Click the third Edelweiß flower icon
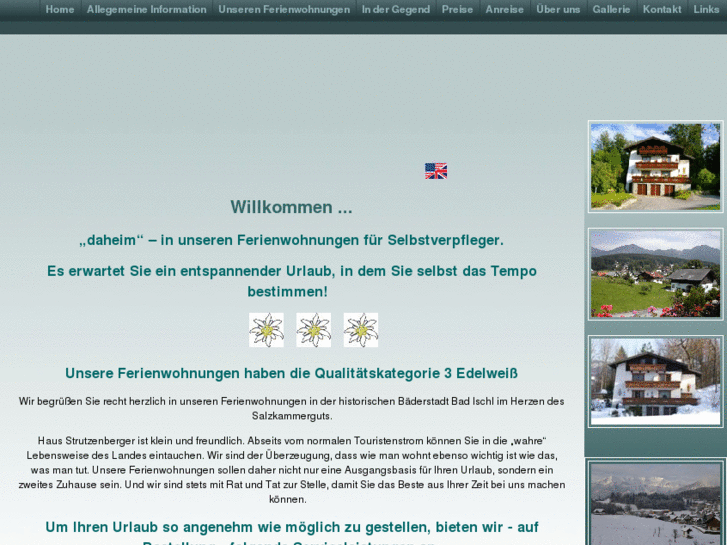The height and width of the screenshot is (545, 727). [x=361, y=330]
